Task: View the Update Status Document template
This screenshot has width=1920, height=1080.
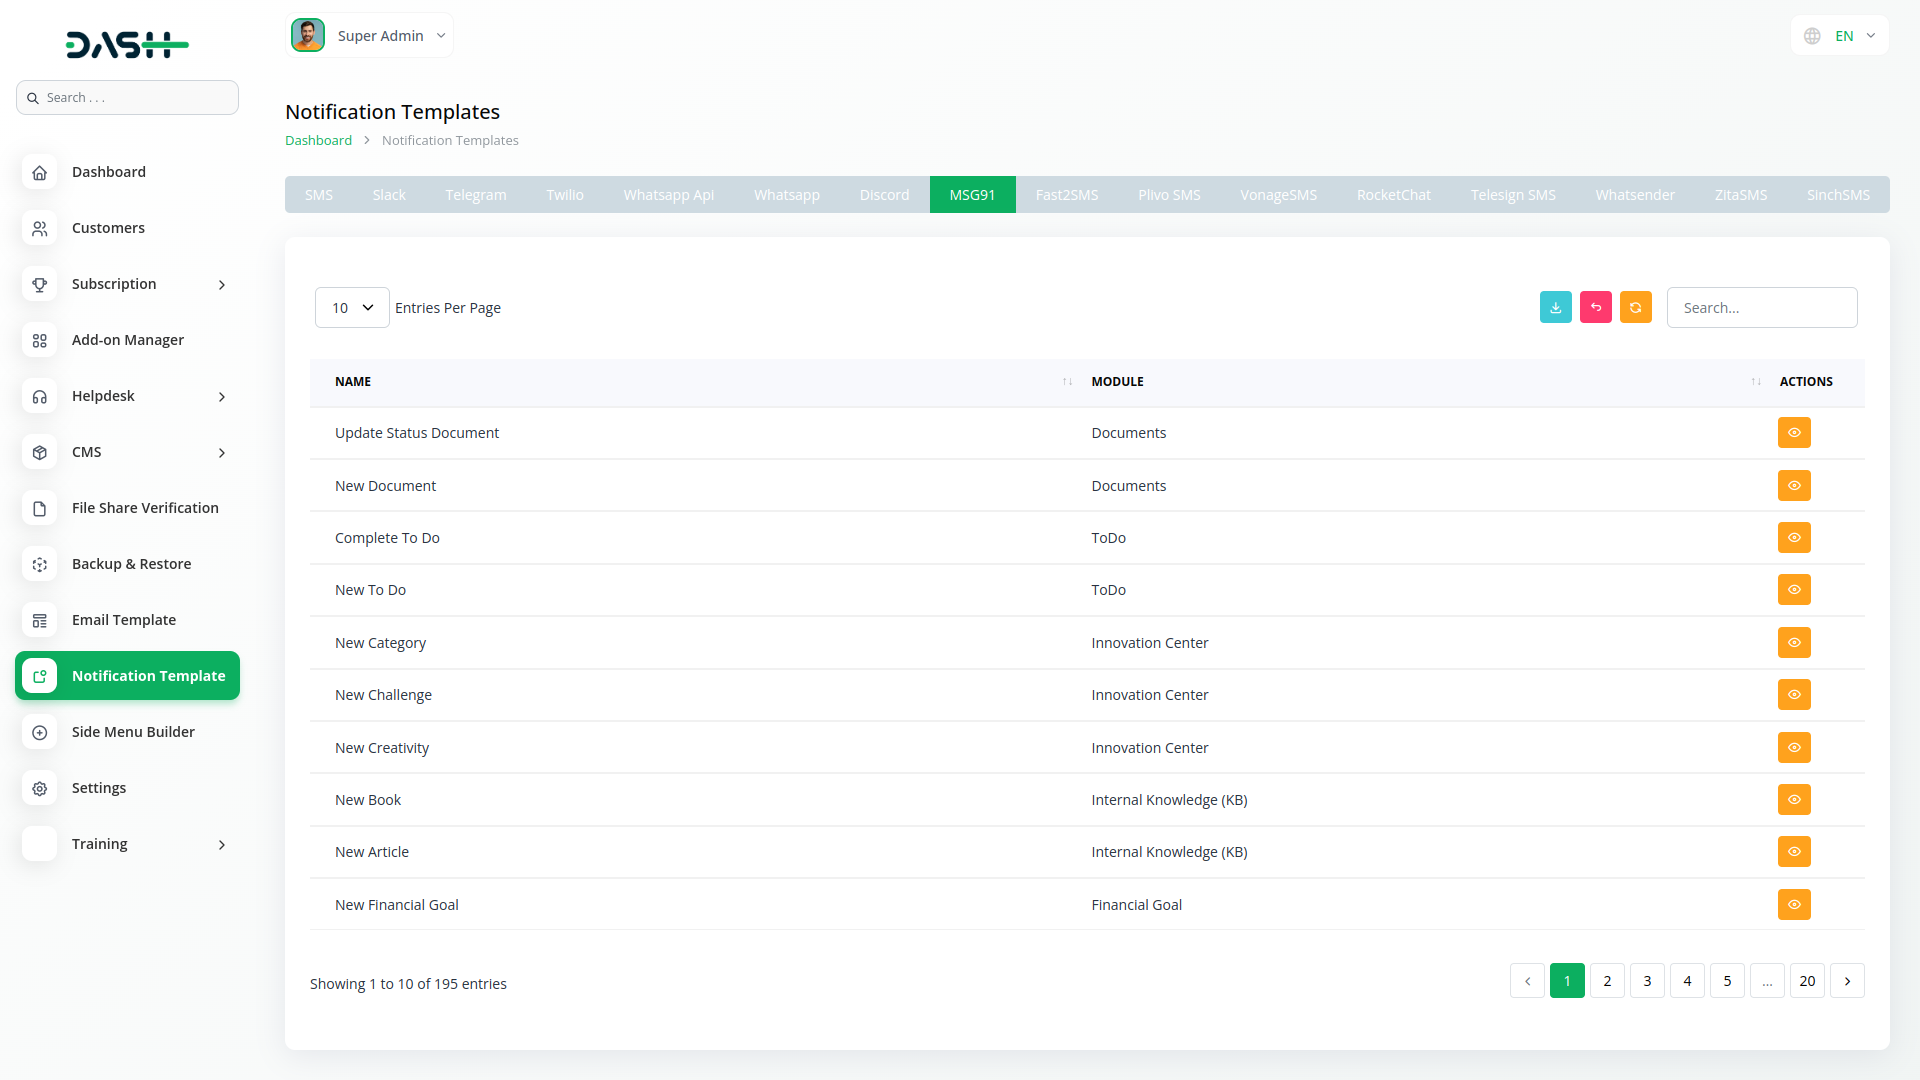Action: tap(1794, 433)
